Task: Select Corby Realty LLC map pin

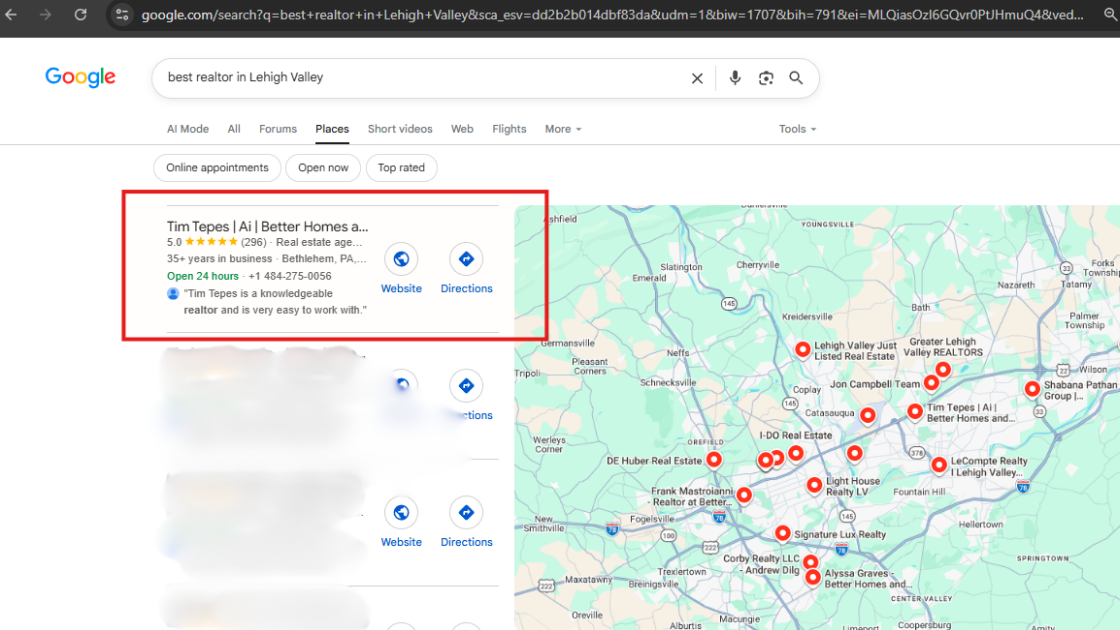Action: click(810, 561)
